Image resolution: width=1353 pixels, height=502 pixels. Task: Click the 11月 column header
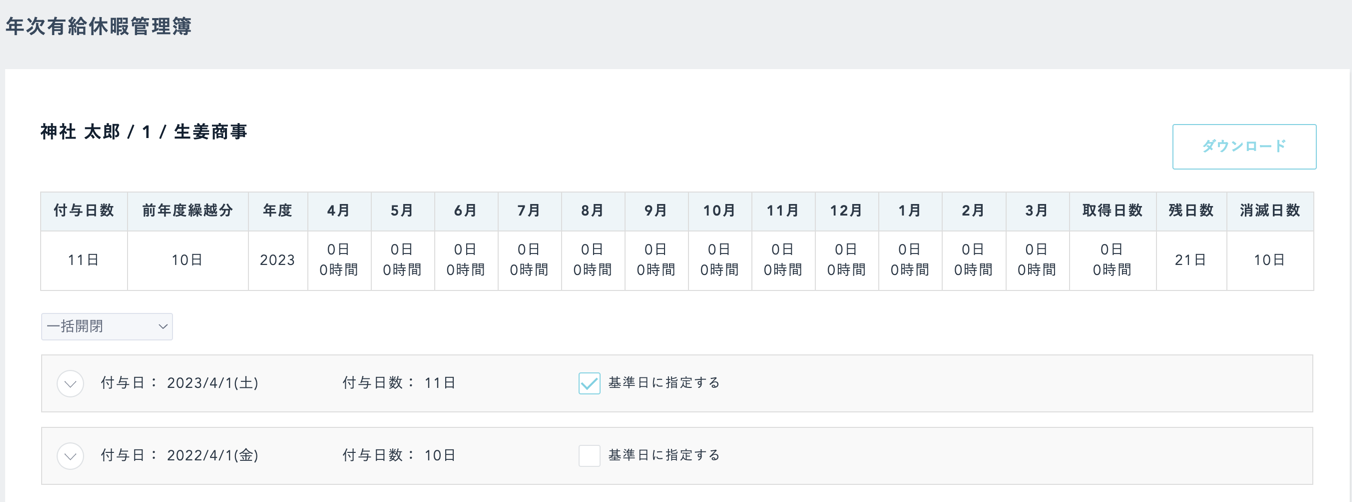[783, 211]
